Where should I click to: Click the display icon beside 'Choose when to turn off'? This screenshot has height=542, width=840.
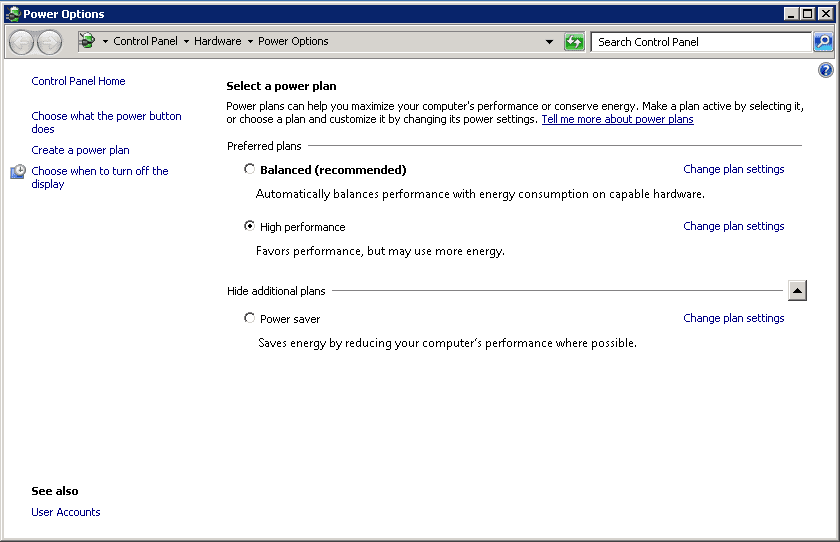[x=18, y=172]
